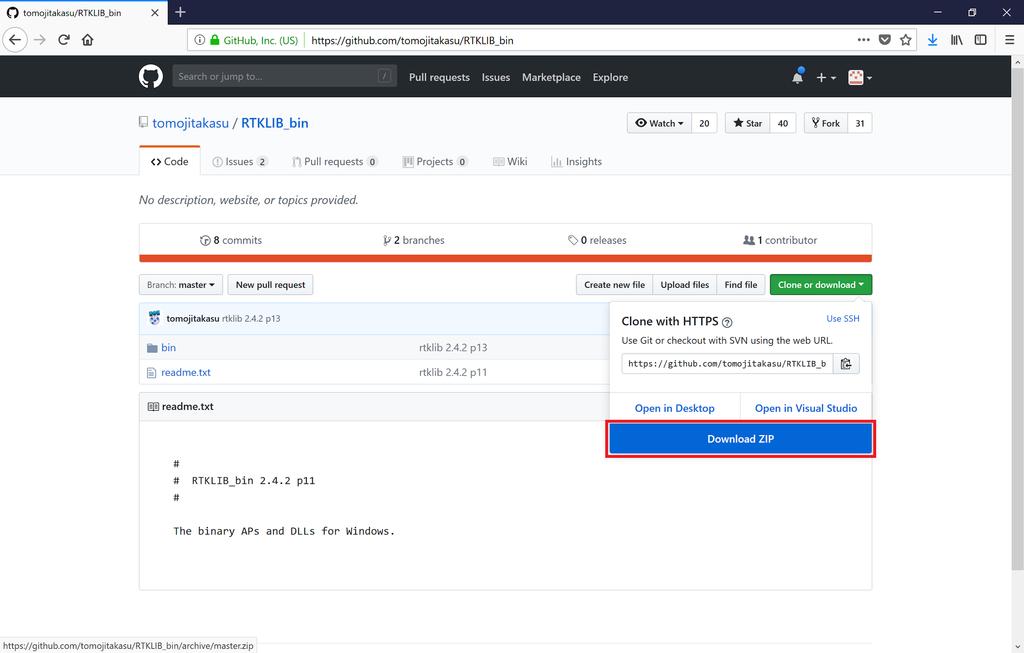Click the New pull request button
This screenshot has height=653, width=1024.
(270, 285)
